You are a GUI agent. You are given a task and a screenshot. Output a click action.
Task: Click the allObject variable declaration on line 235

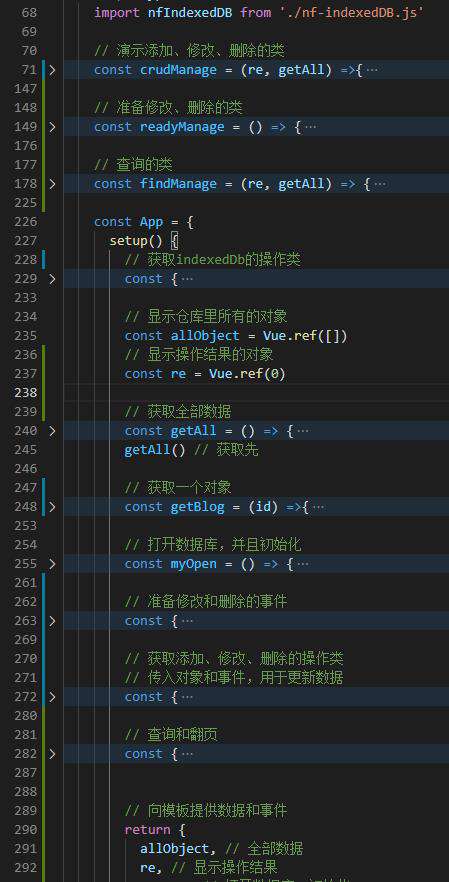point(205,336)
